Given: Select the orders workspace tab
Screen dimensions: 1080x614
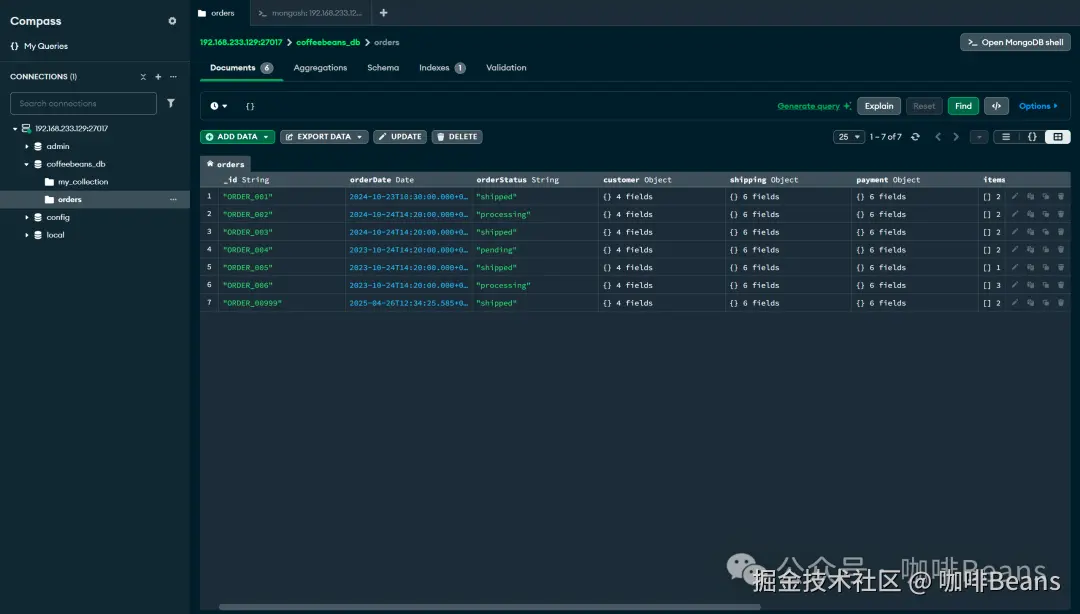Looking at the screenshot, I should (220, 13).
